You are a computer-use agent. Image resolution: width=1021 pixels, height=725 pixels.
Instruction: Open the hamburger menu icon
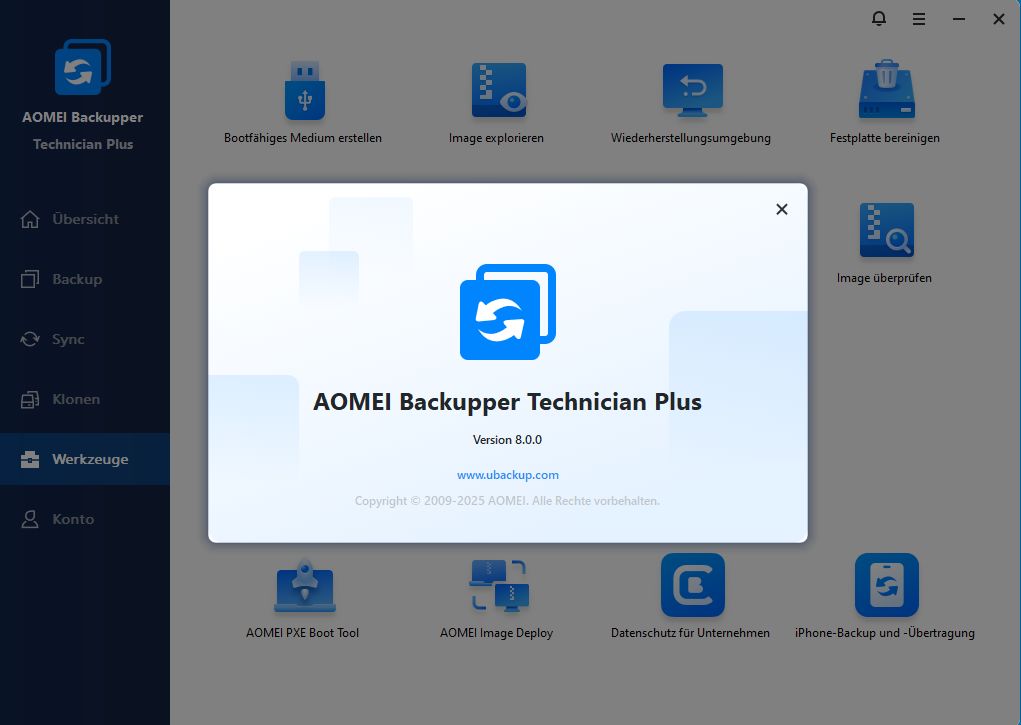(919, 19)
